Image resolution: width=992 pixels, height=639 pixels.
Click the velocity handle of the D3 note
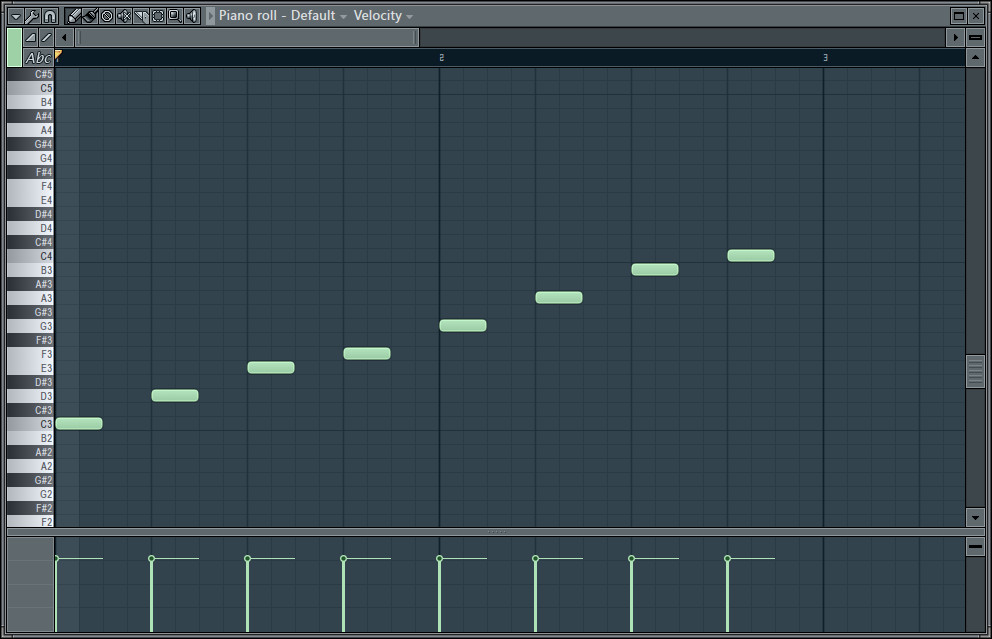(x=151, y=559)
